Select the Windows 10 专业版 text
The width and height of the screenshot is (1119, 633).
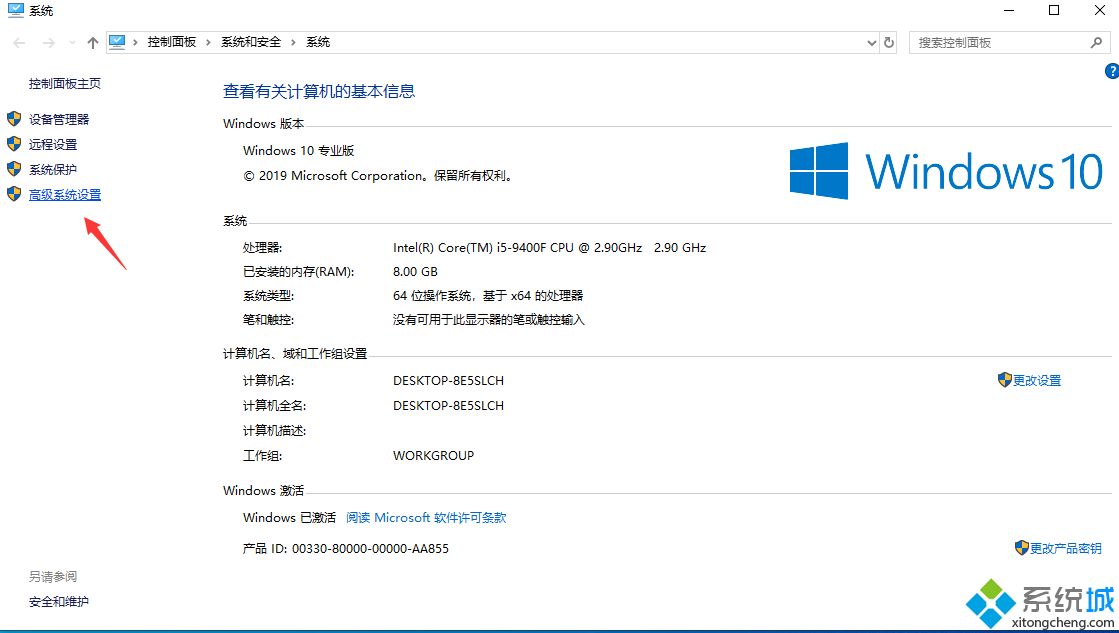(x=298, y=151)
